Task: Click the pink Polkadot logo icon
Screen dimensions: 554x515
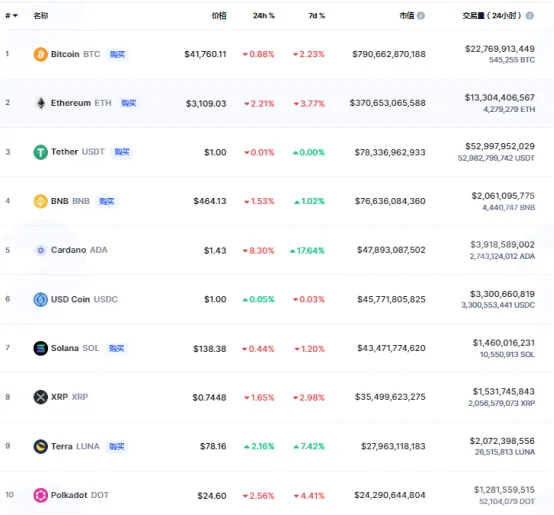Action: (40, 495)
